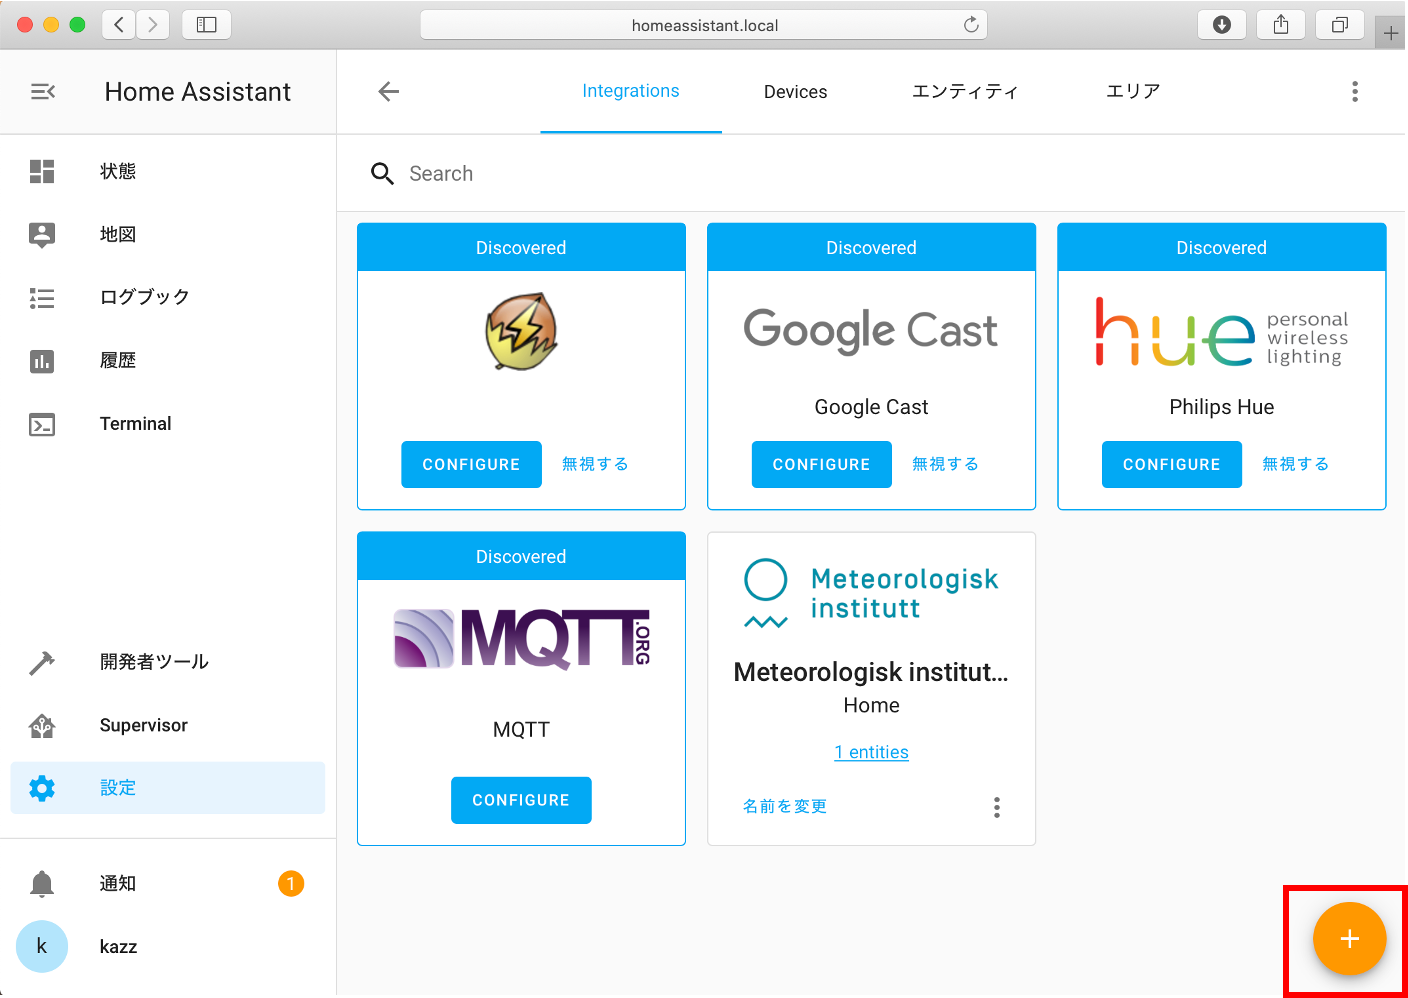Image resolution: width=1408 pixels, height=998 pixels.
Task: Click the lightning bolt integration logo
Action: pyautogui.click(x=521, y=331)
